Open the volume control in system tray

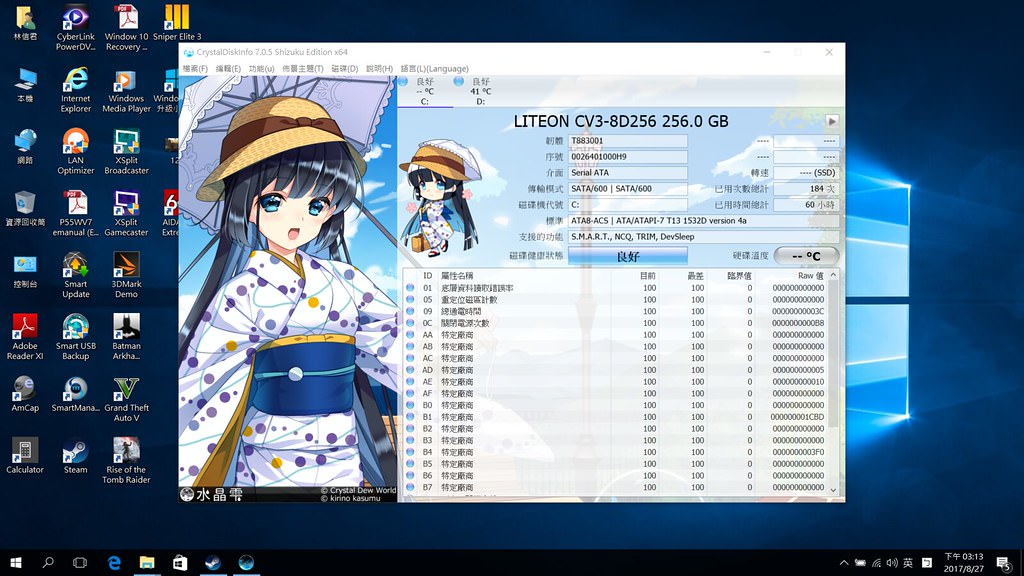coord(891,562)
